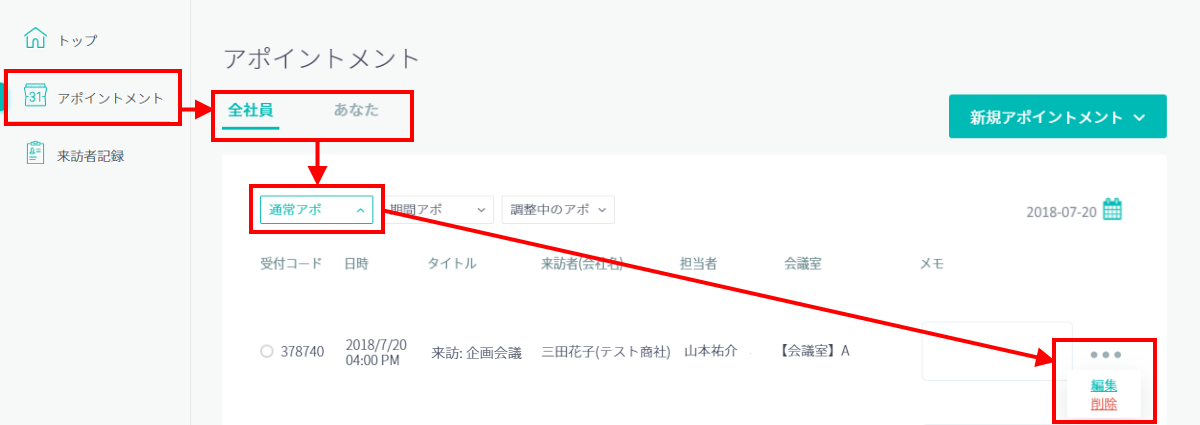Viewport: 1200px width, 425px height.
Task: Switch to the あなた tab
Action: click(356, 110)
